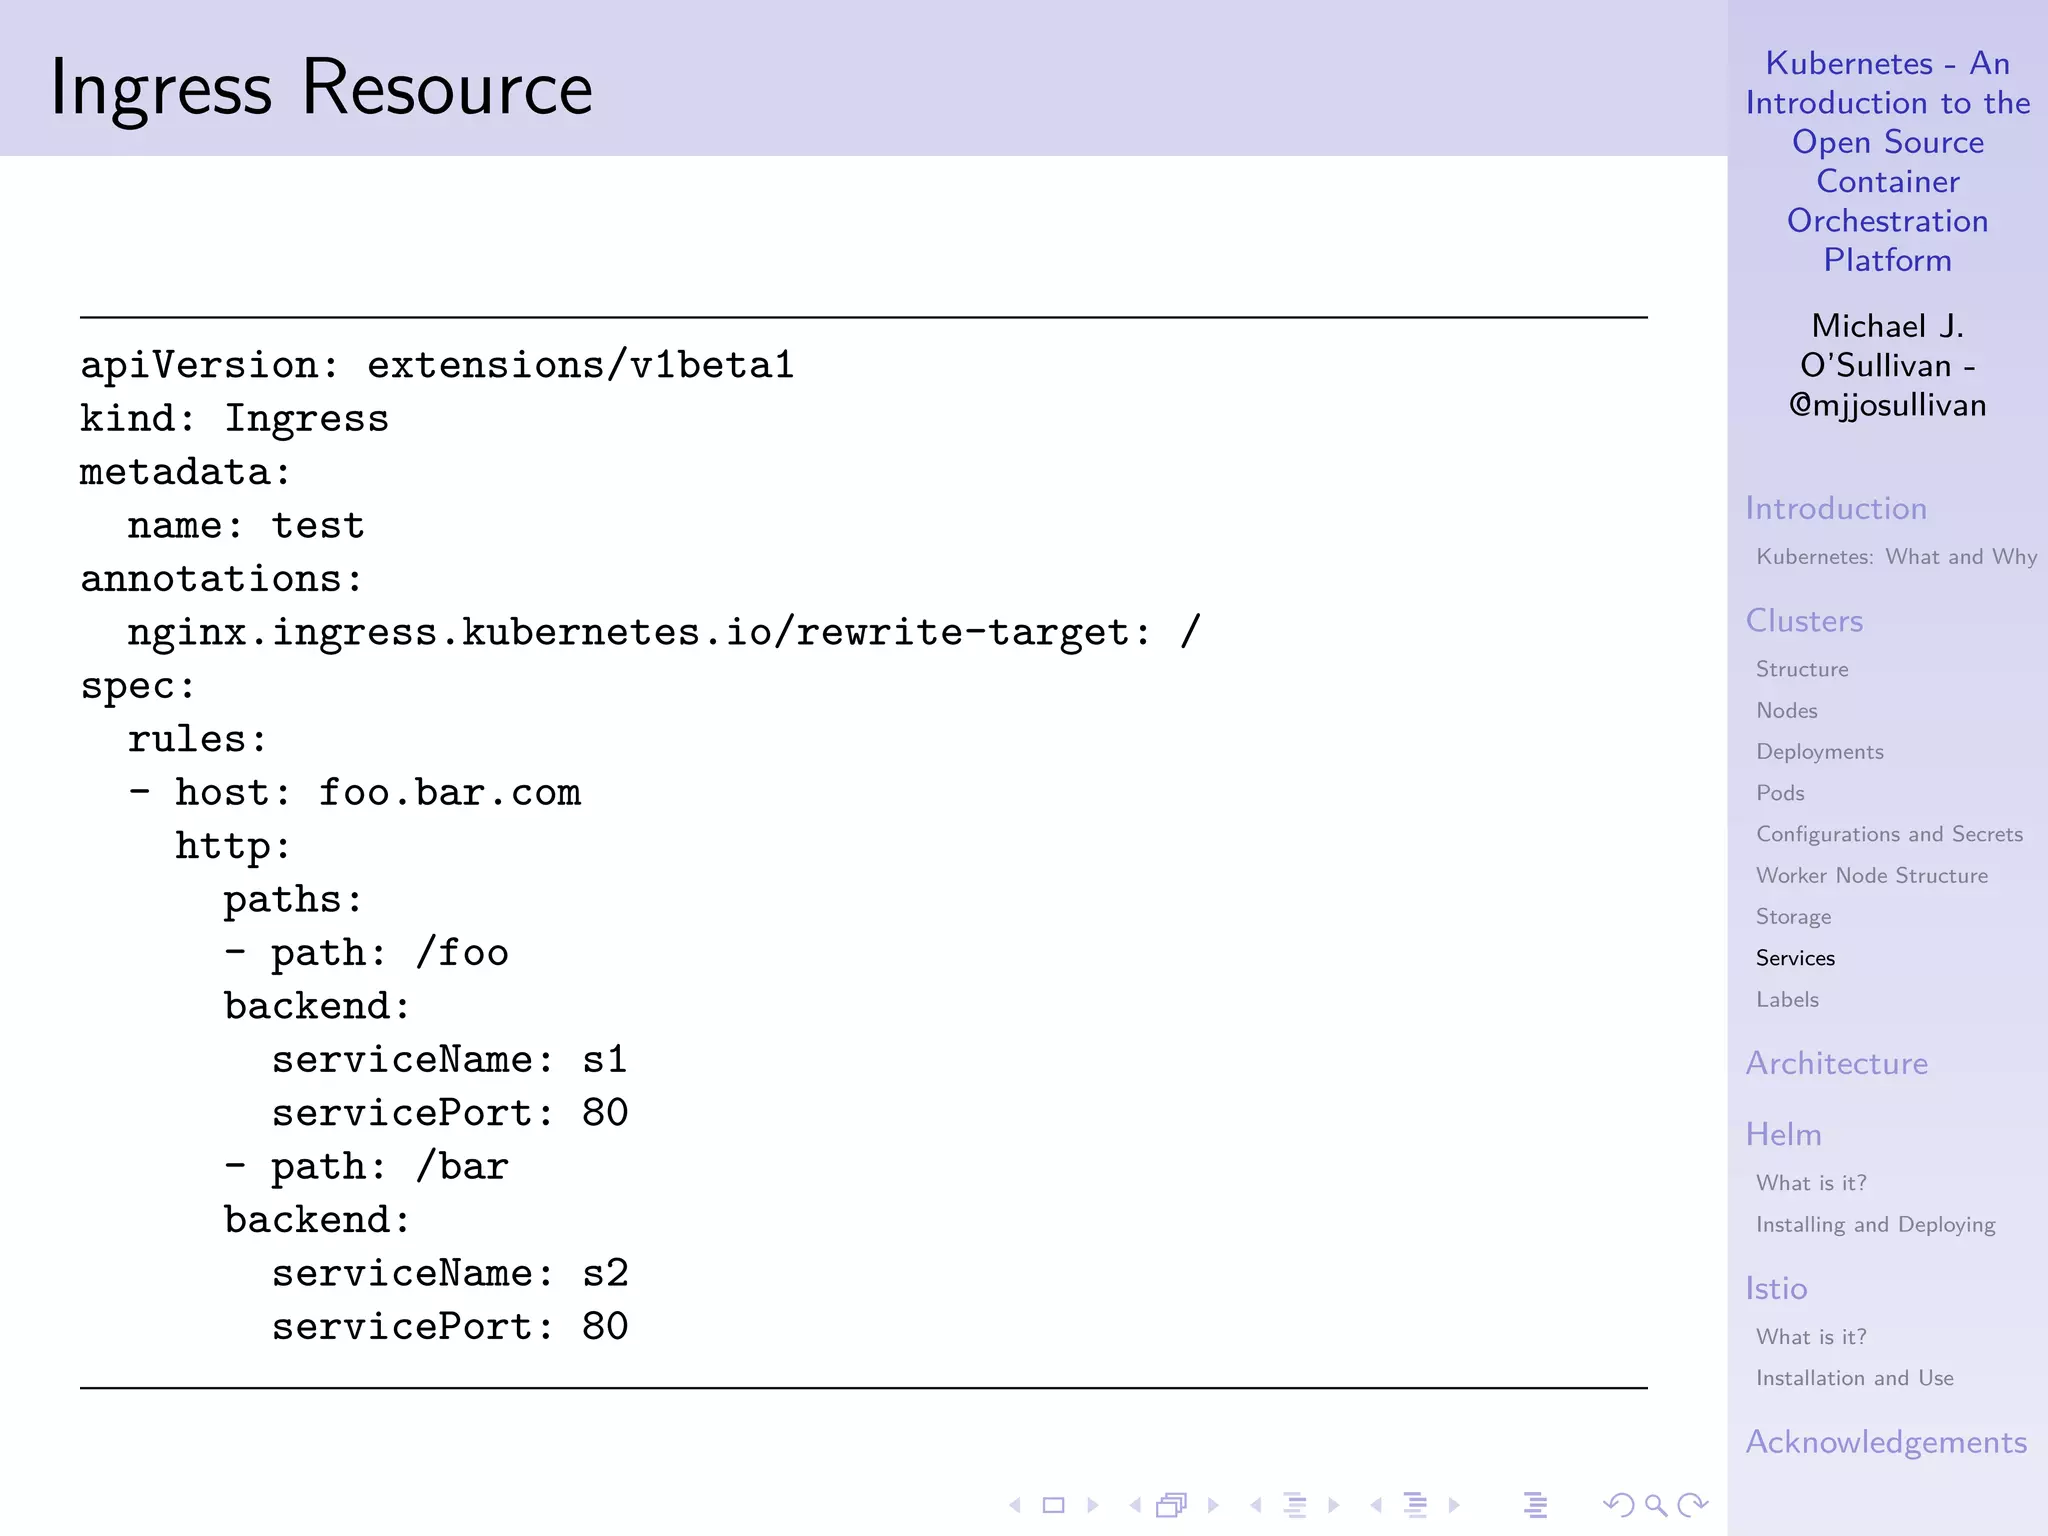2048x1536 pixels.
Task: Go to previous slide arrow
Action: pyautogui.click(x=1015, y=1505)
